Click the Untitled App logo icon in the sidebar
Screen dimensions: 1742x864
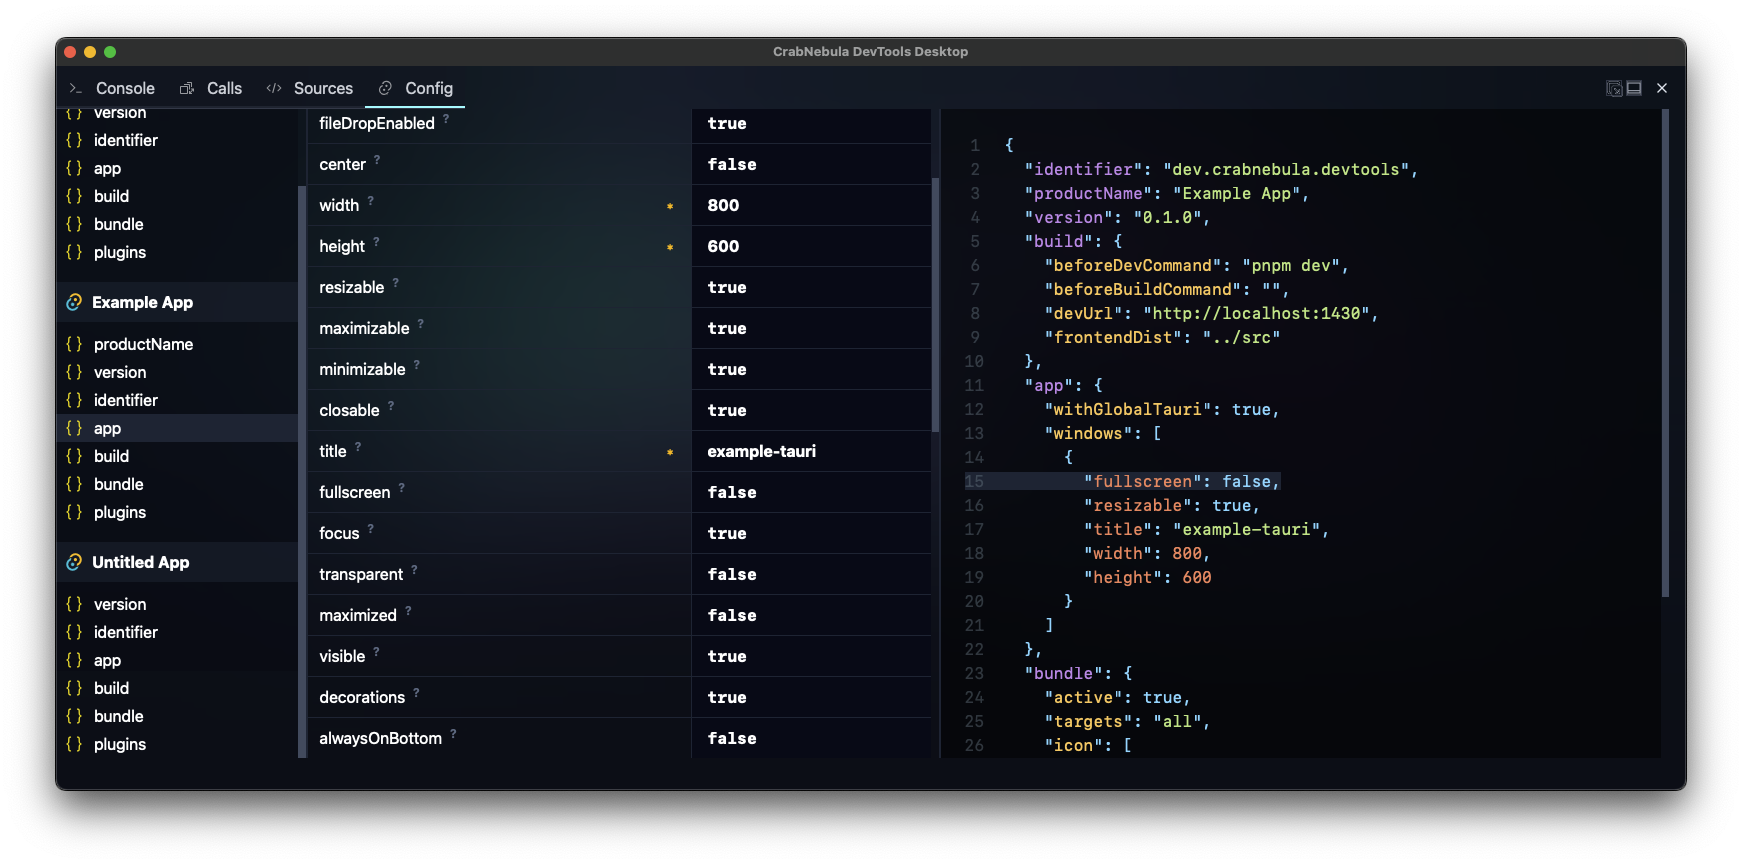pos(74,562)
